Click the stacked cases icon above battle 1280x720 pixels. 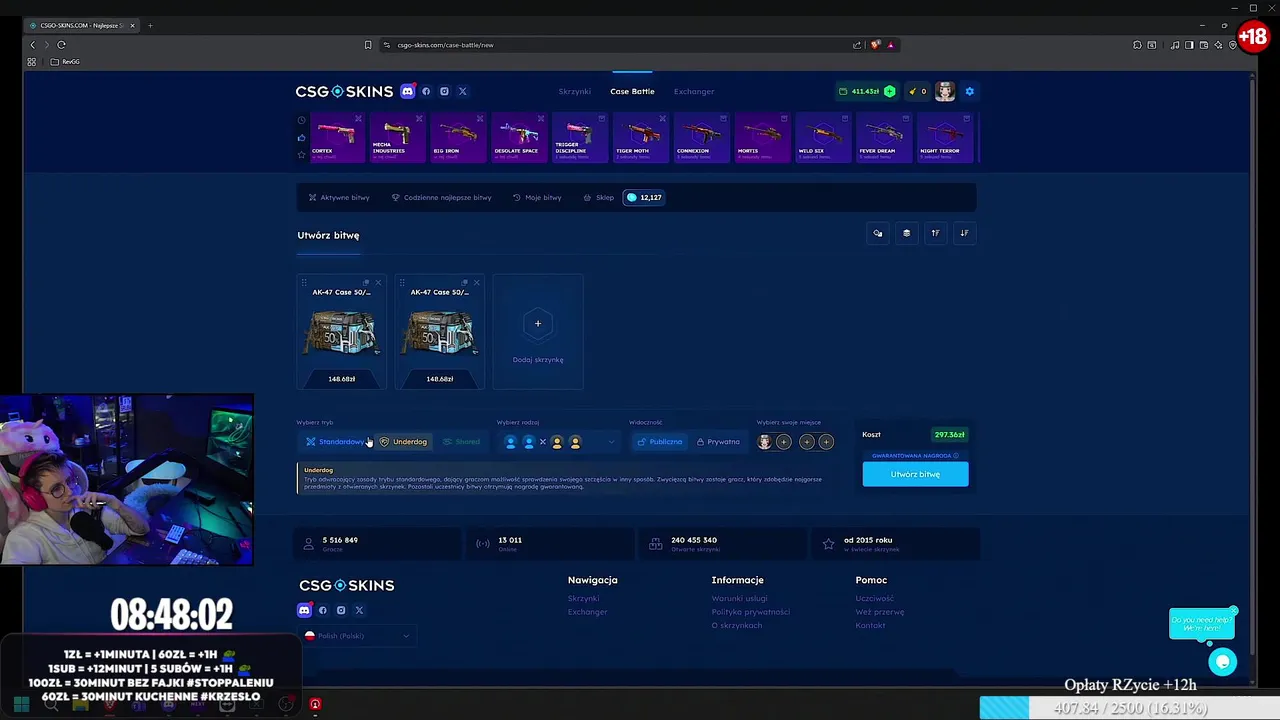(x=906, y=233)
